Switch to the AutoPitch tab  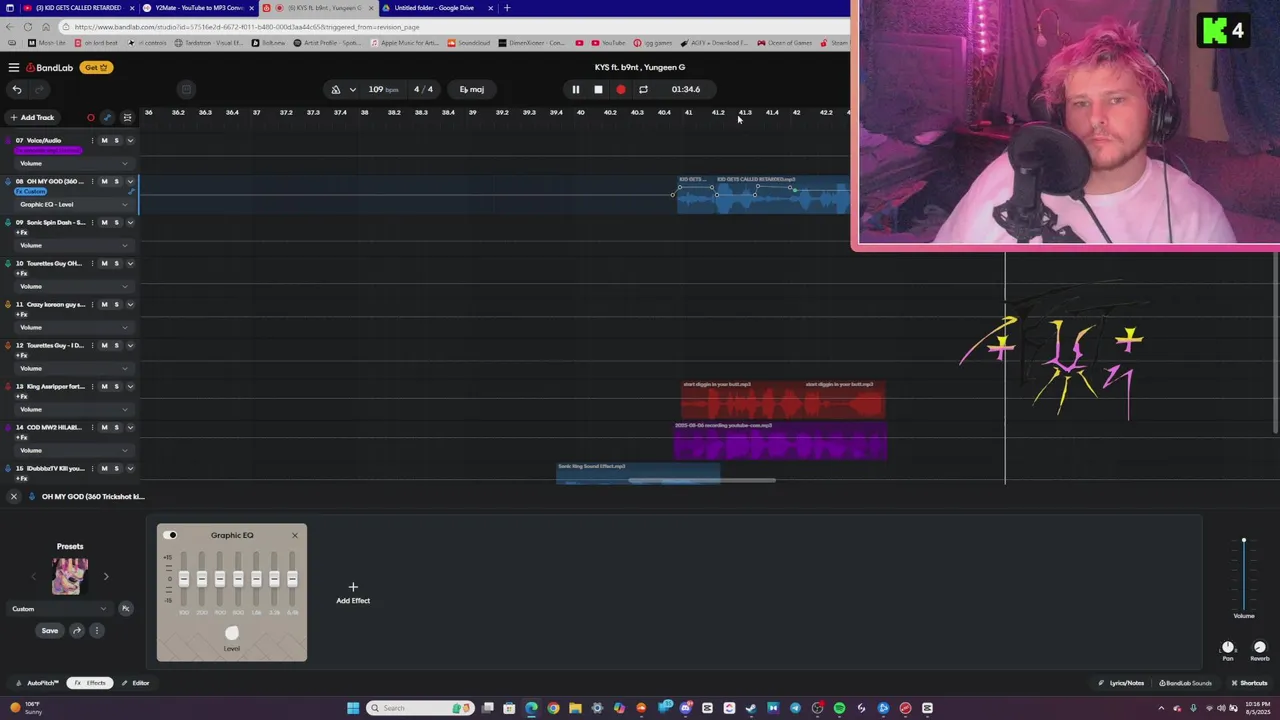click(37, 683)
